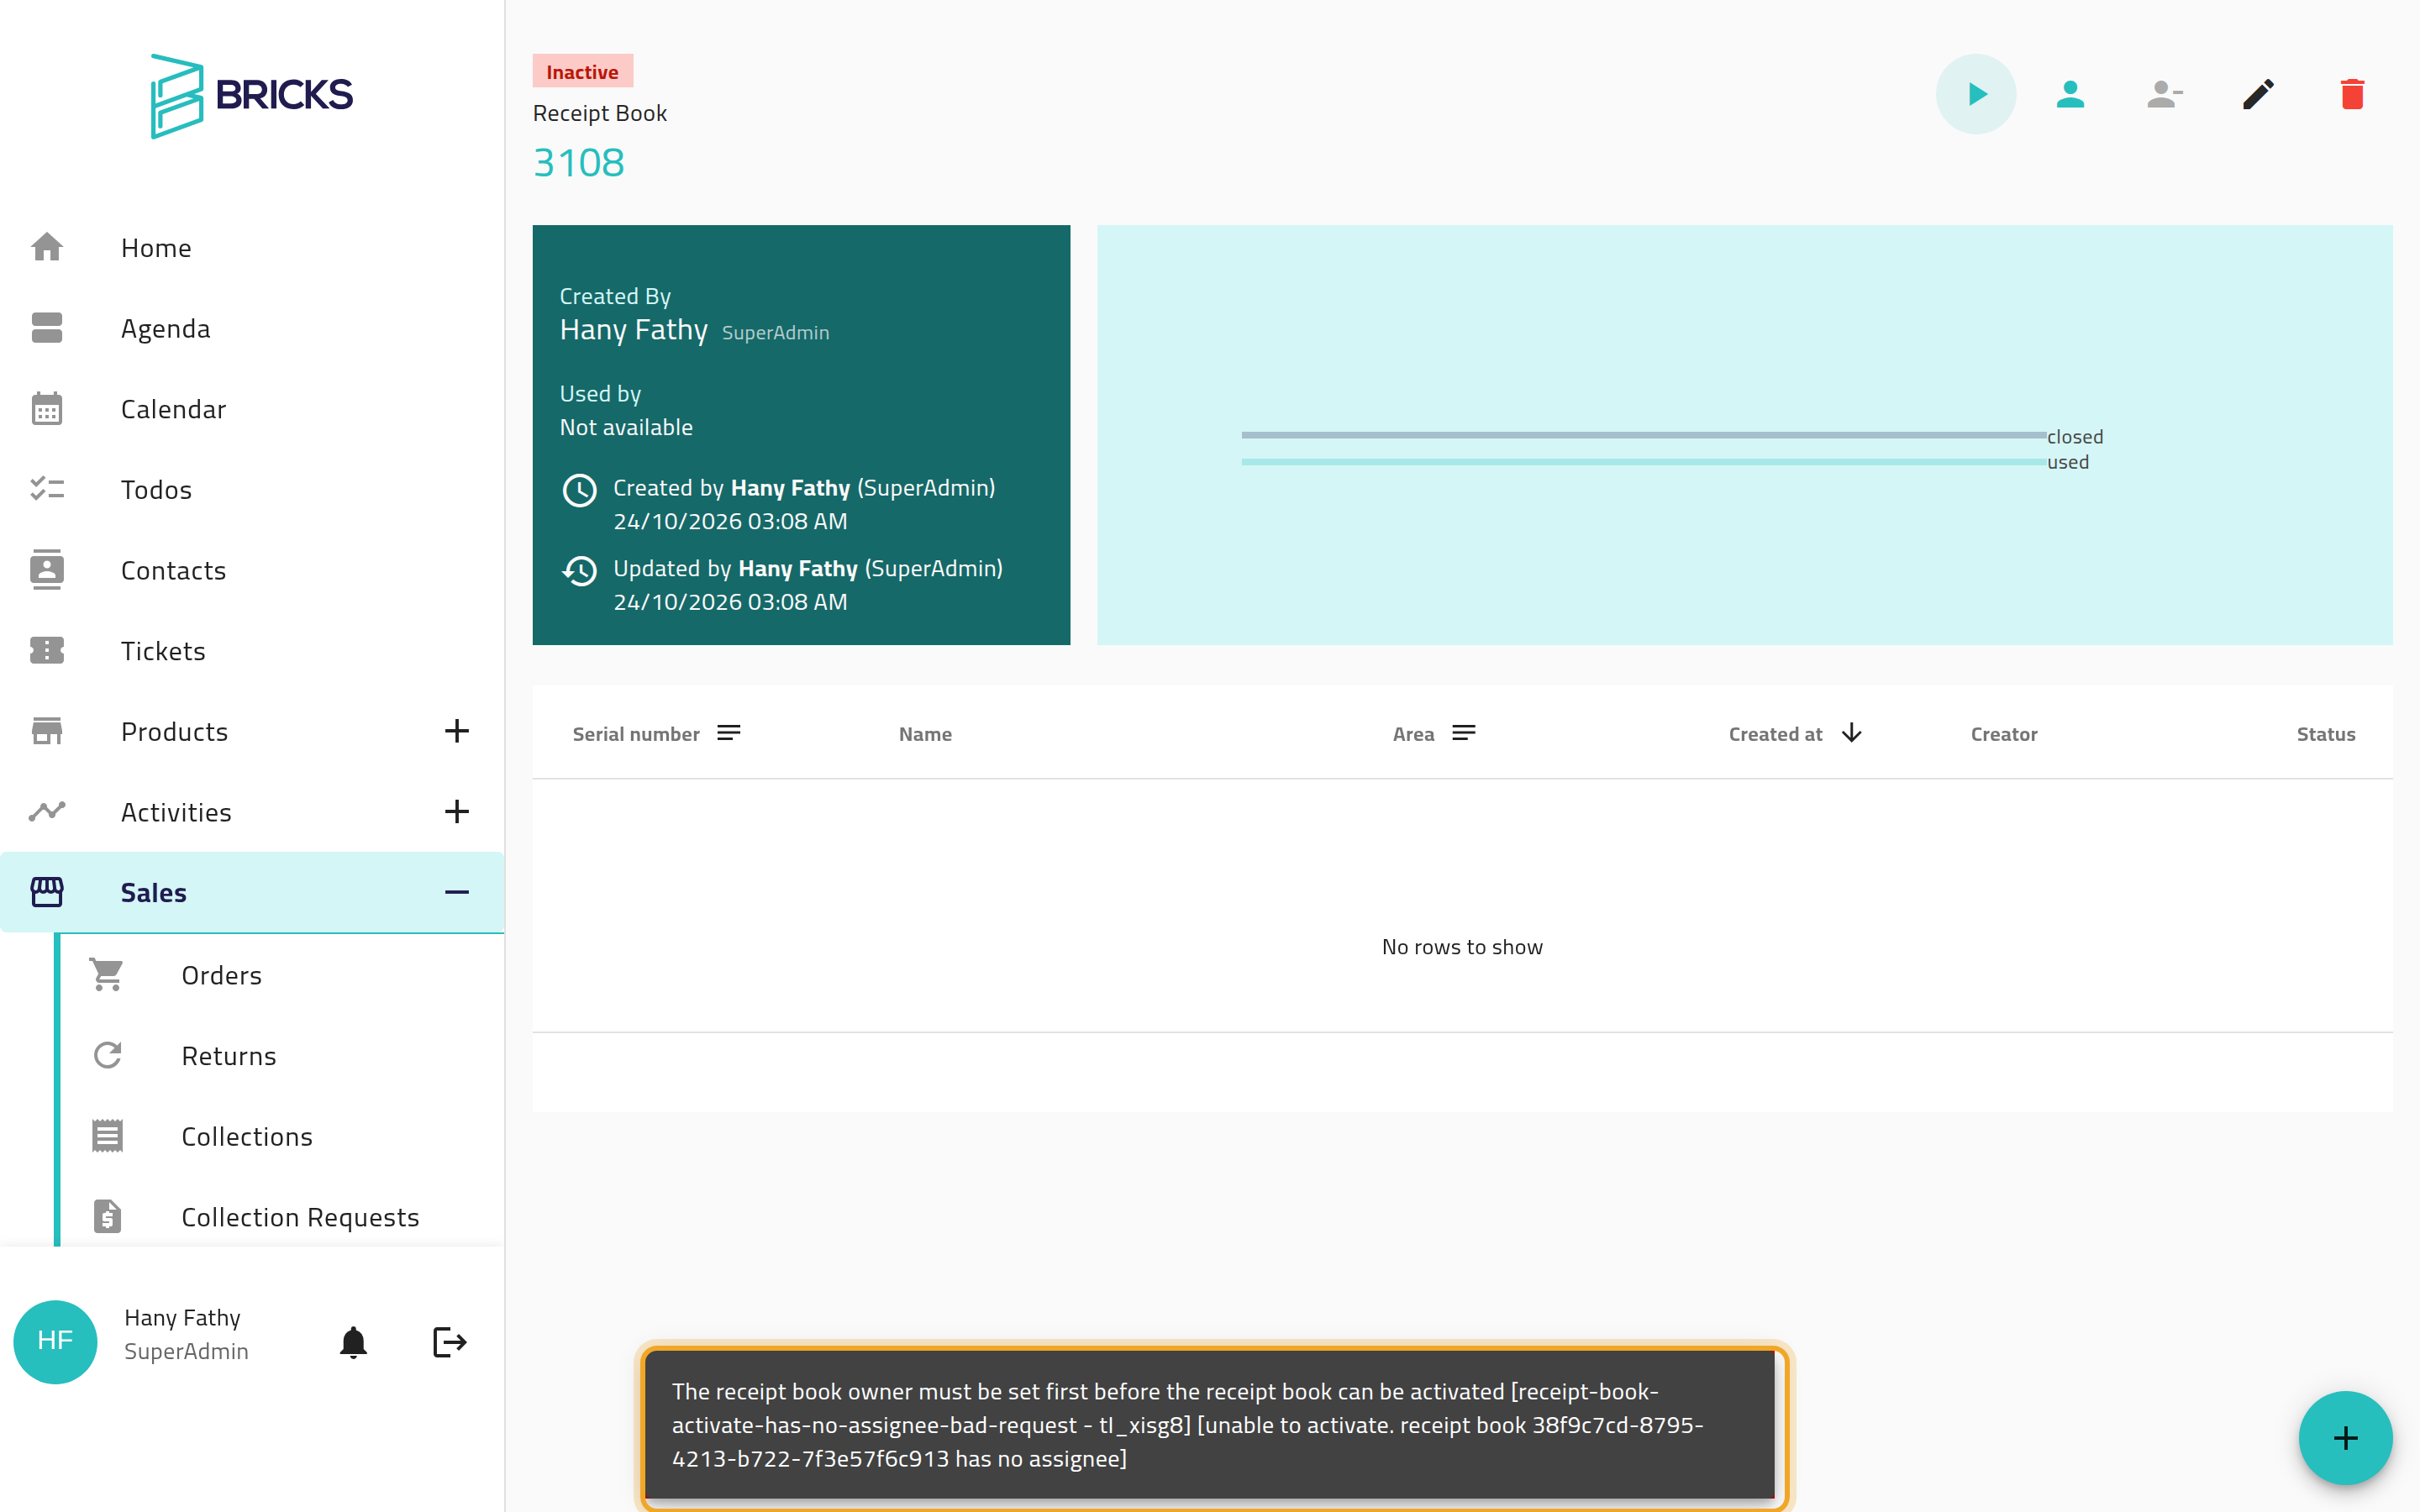2420x1512 pixels.
Task: Expand the Activities submenu plus
Action: point(456,811)
